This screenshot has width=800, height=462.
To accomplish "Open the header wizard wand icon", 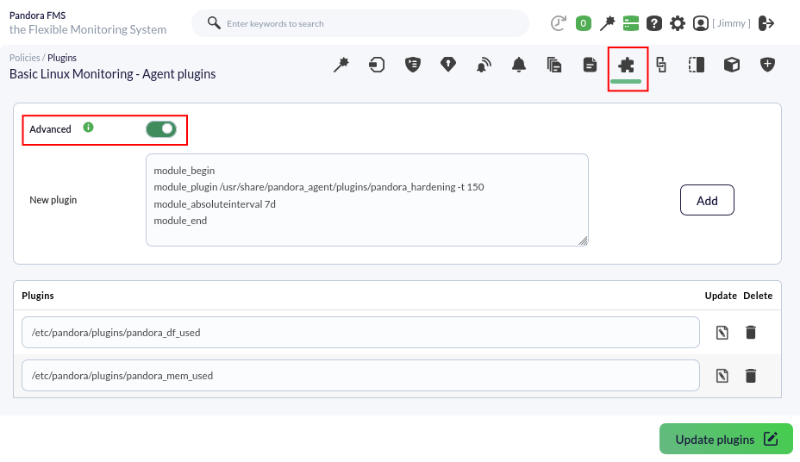I will (x=607, y=23).
